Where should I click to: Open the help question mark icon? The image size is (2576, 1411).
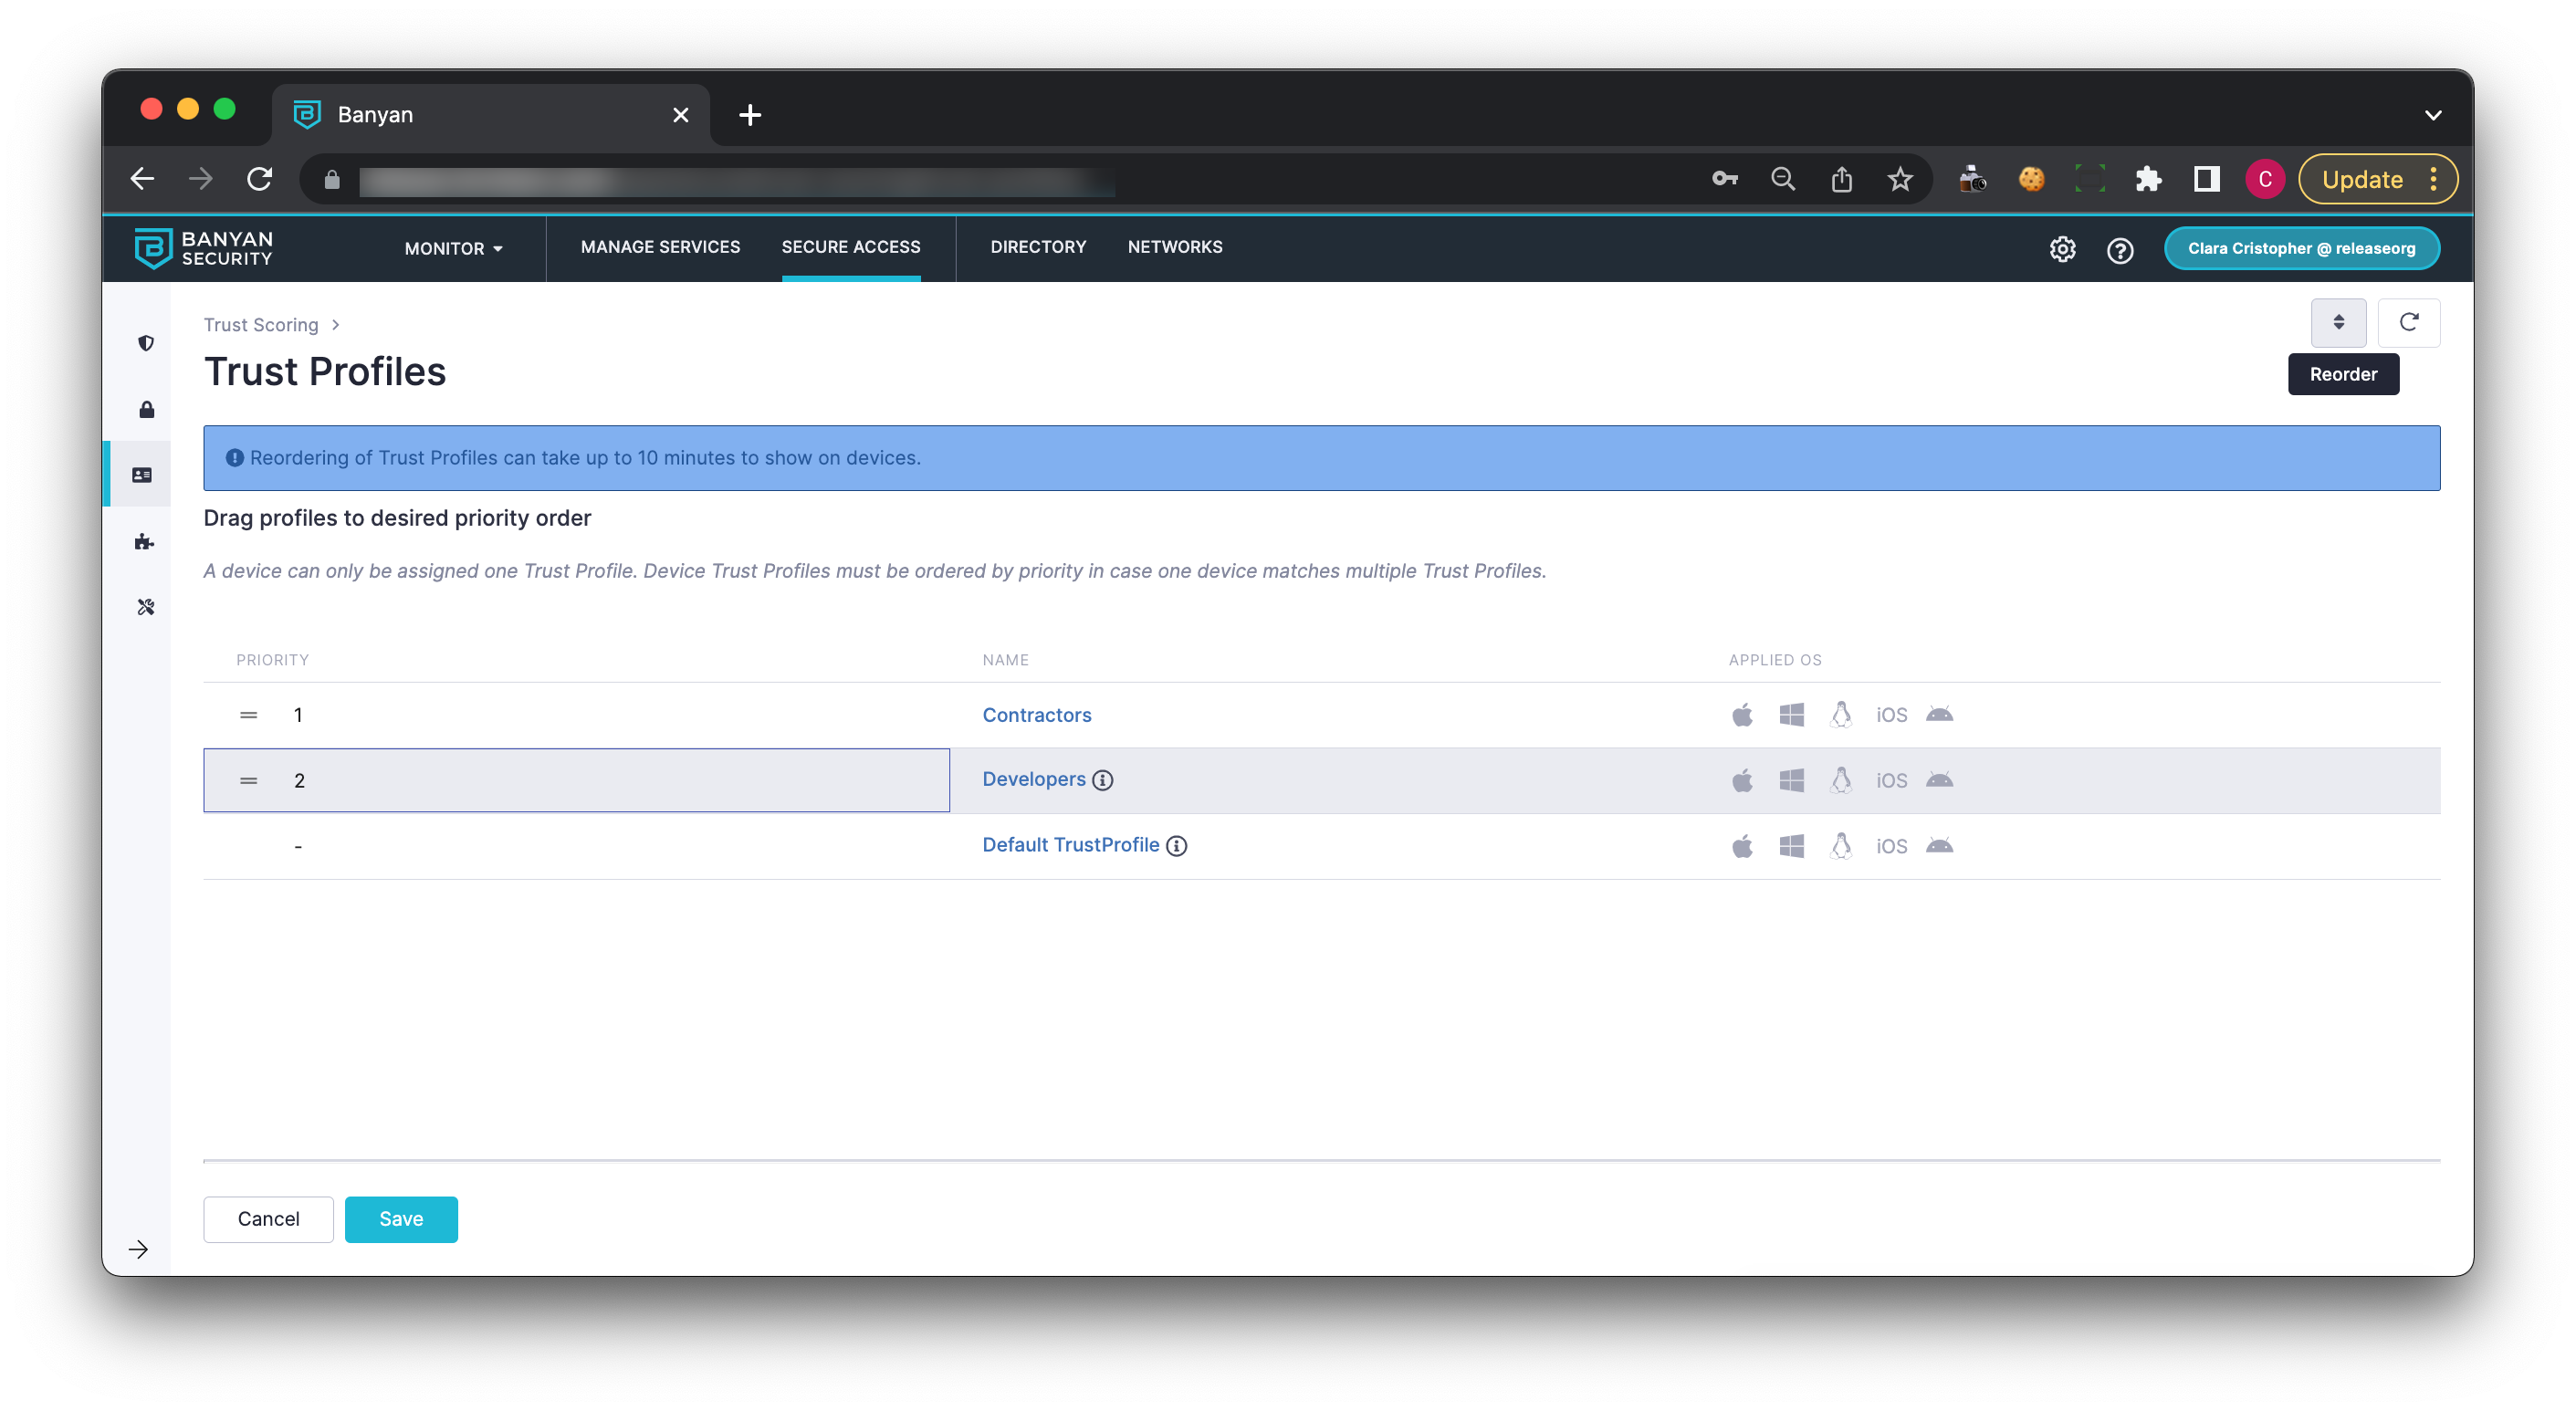click(2119, 249)
